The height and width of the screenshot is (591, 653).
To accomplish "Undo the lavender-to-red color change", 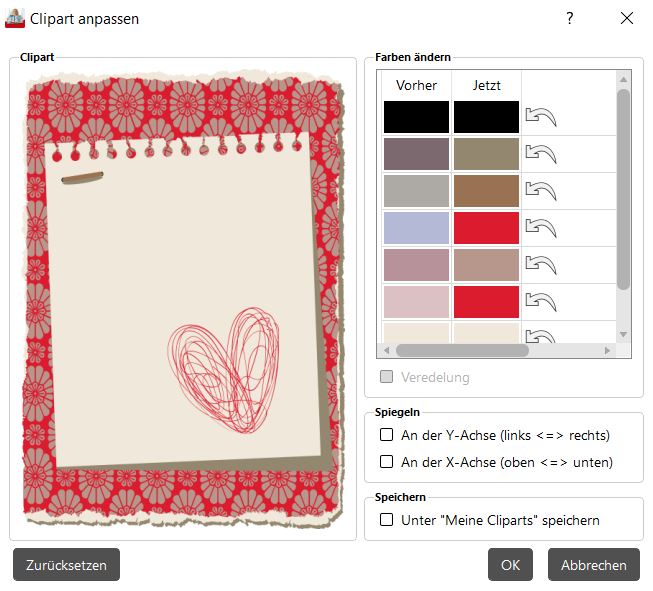I will [540, 228].
